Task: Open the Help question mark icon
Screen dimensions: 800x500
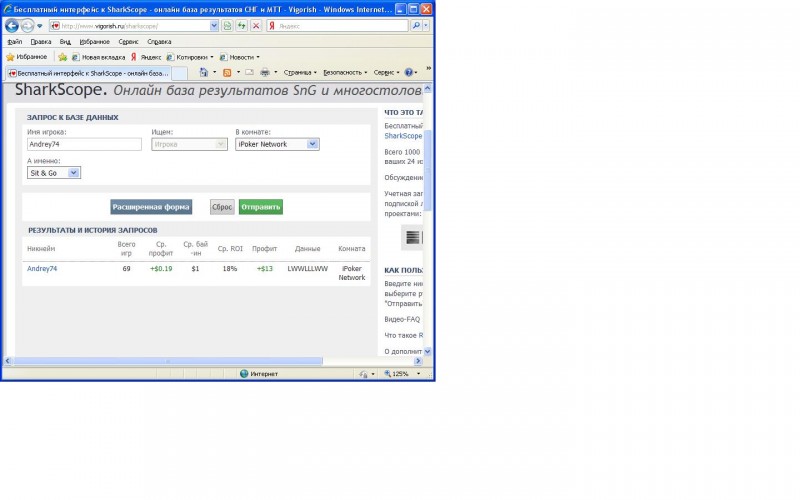Action: coord(408,72)
